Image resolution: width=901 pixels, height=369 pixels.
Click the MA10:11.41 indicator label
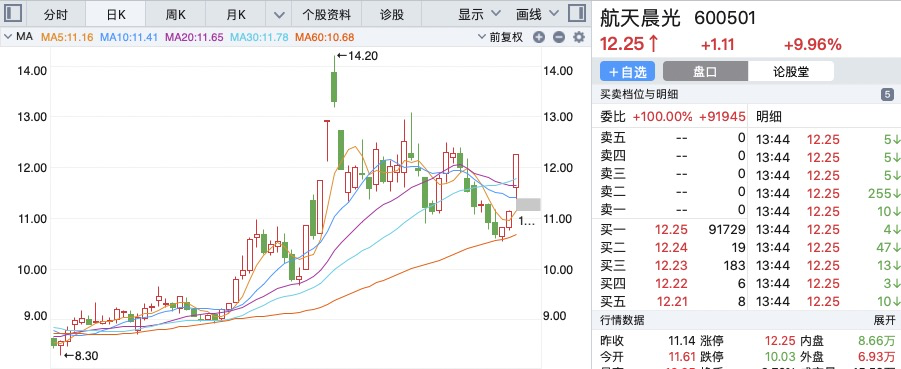[x=129, y=37]
